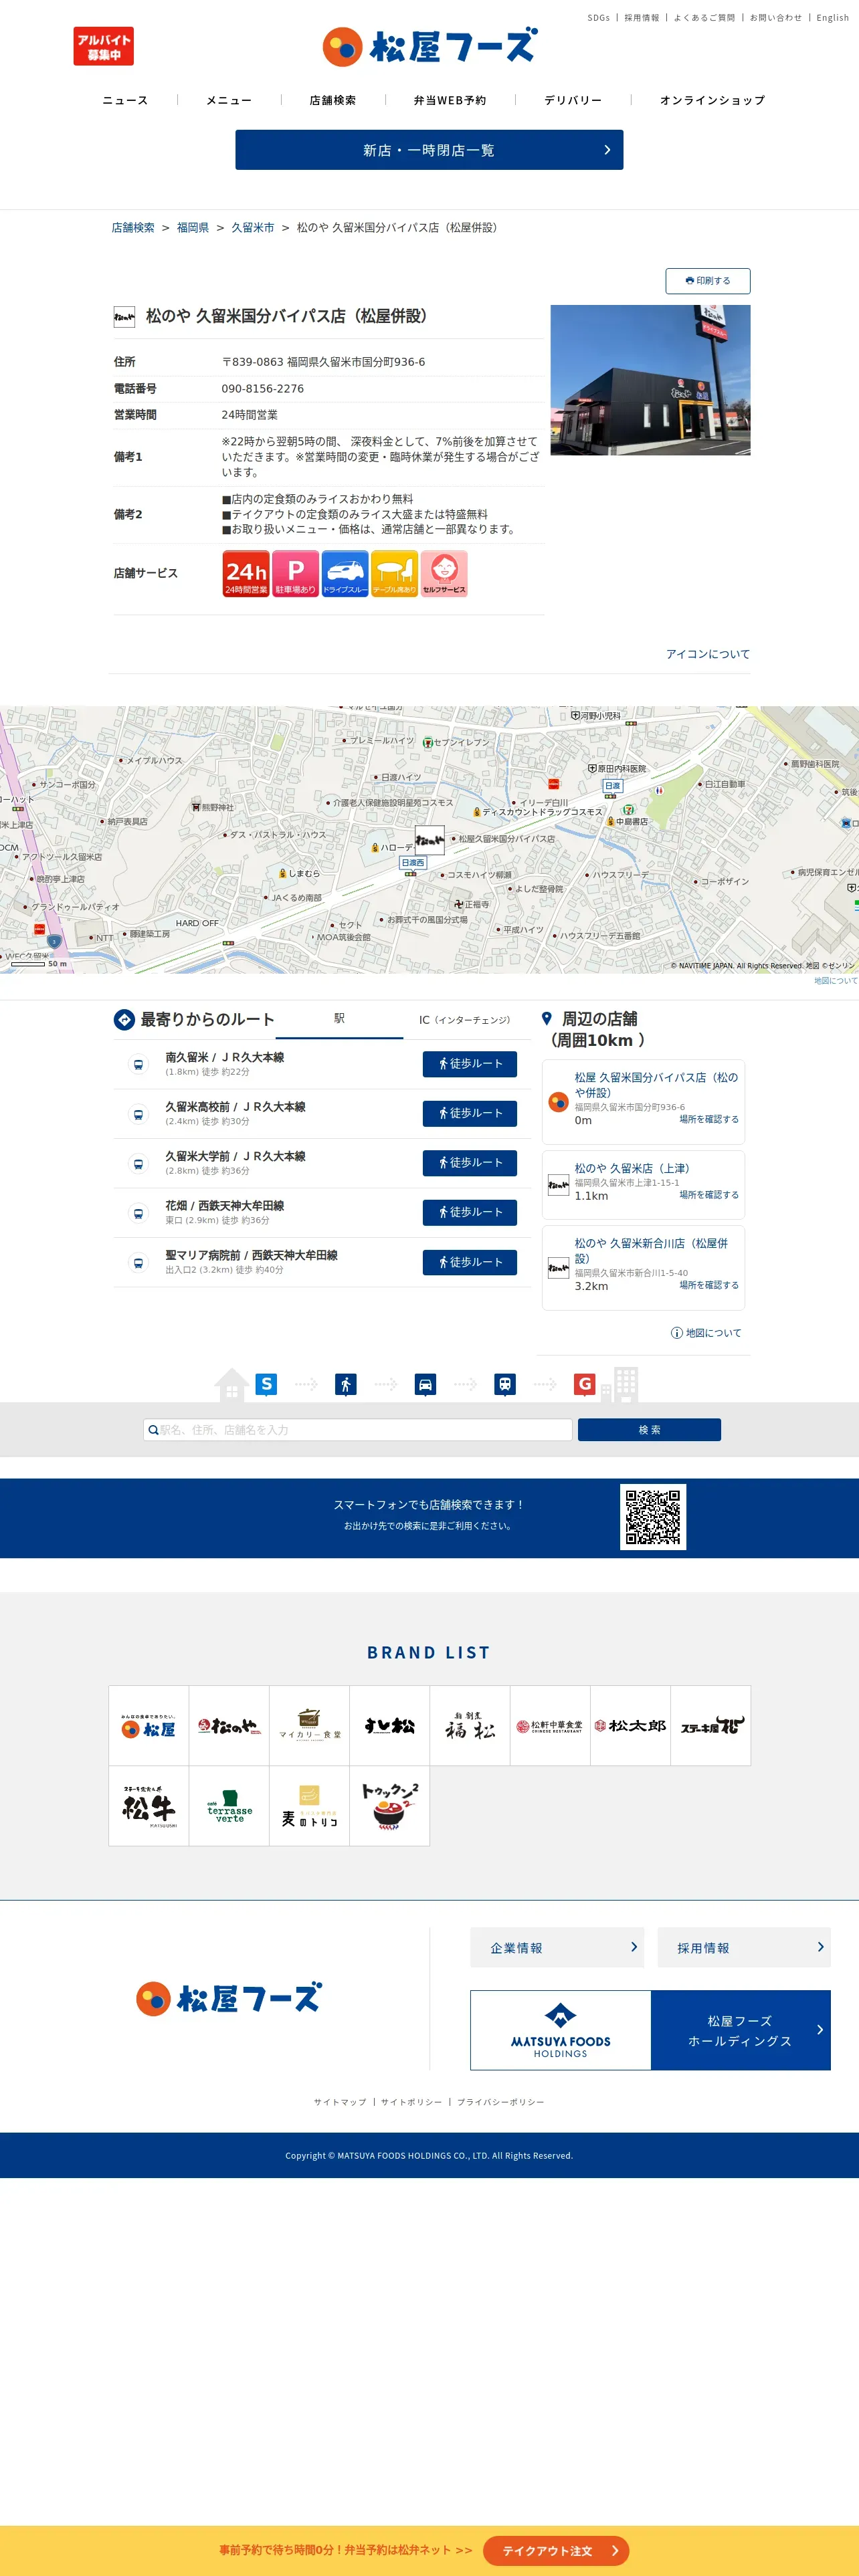The image size is (859, 2576).
Task: Open terrasse verte brand logo
Action: point(229,1806)
